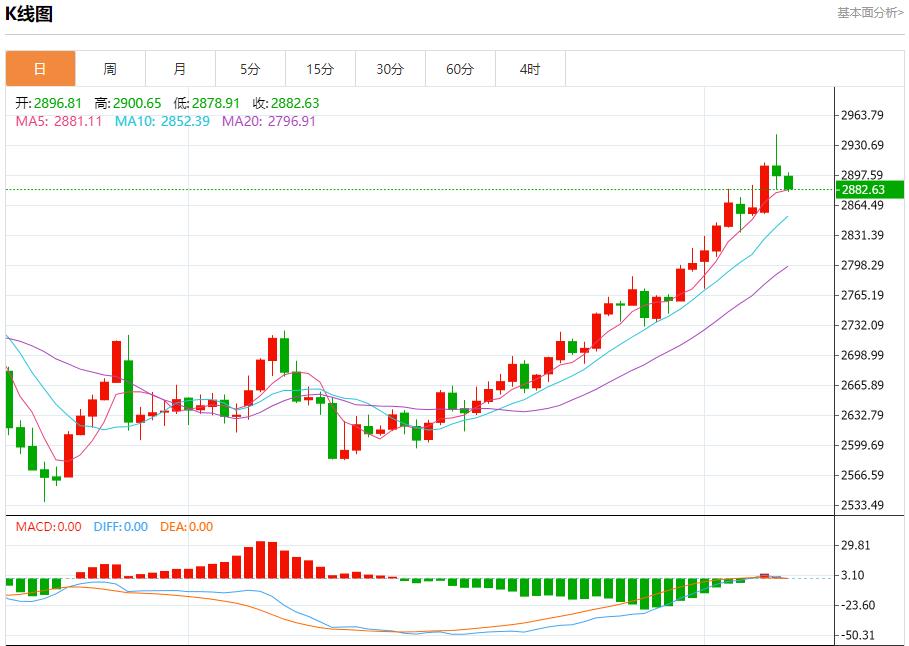The width and height of the screenshot is (909, 646).
Task: Select the DIFF: 0.00 indicator label
Action: tap(120, 527)
